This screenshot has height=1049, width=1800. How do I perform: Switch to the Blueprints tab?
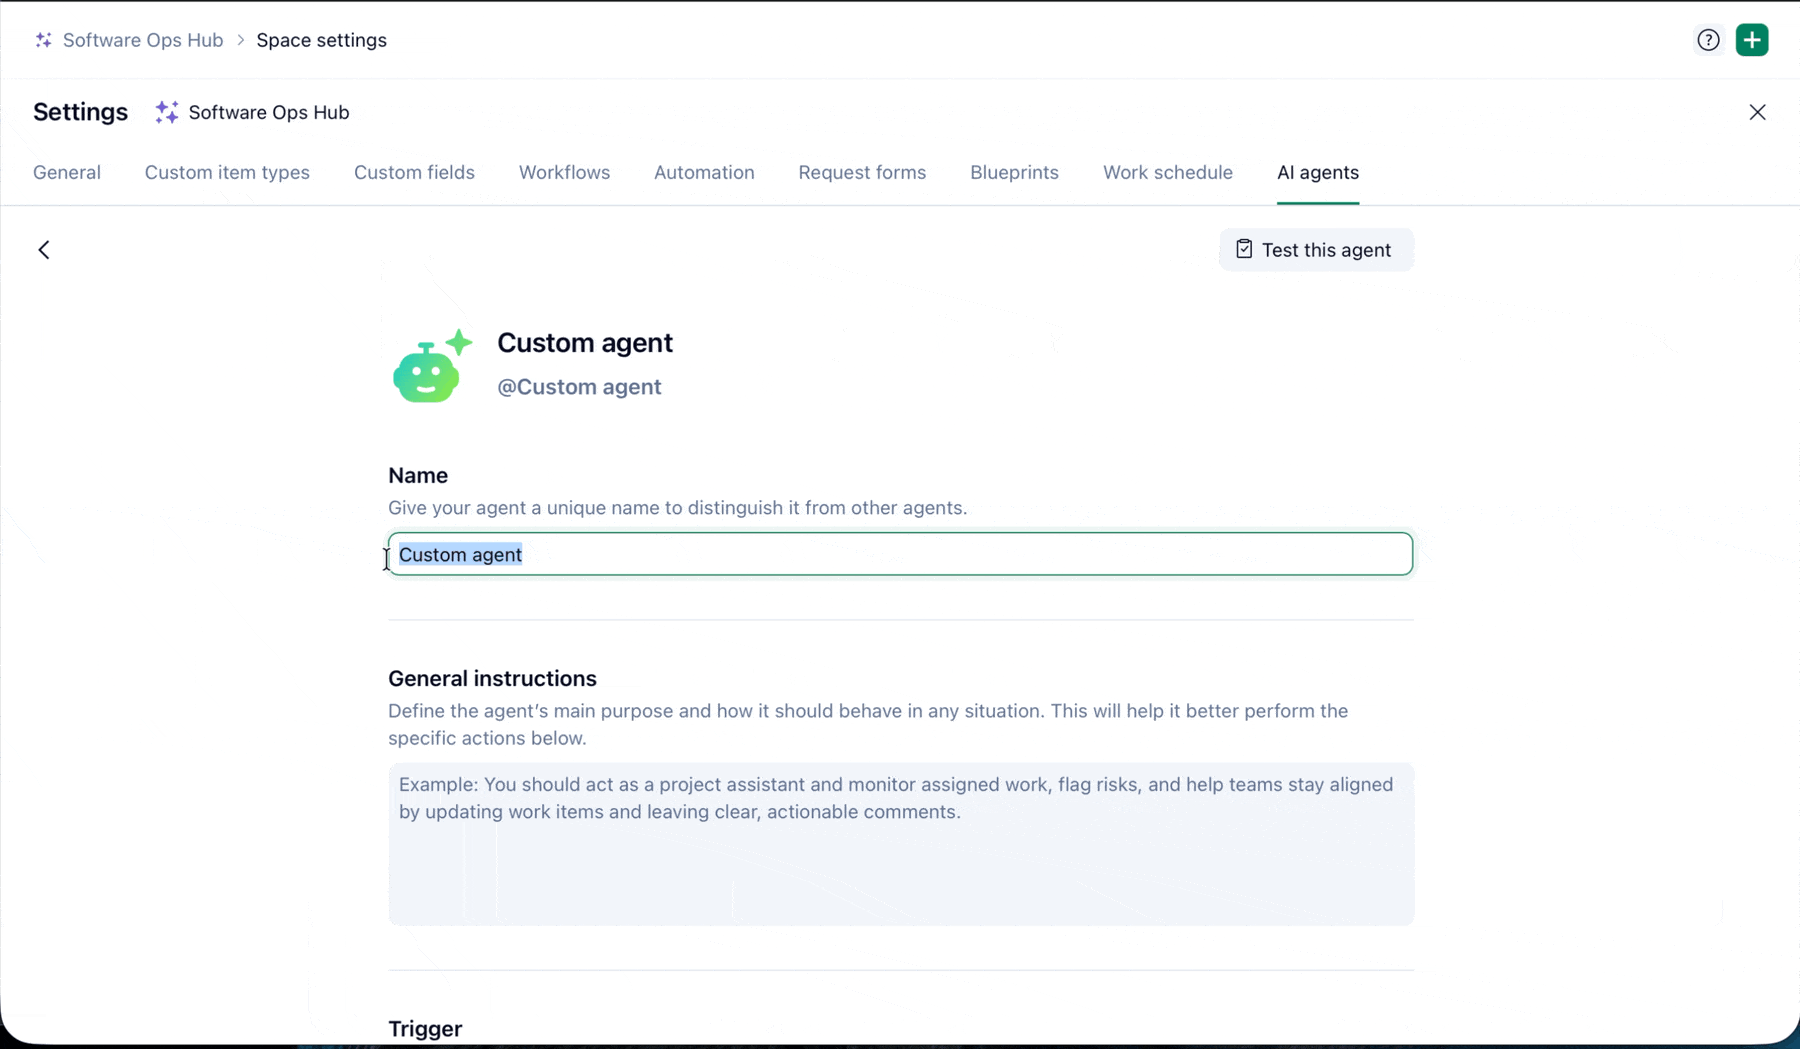[1014, 172]
